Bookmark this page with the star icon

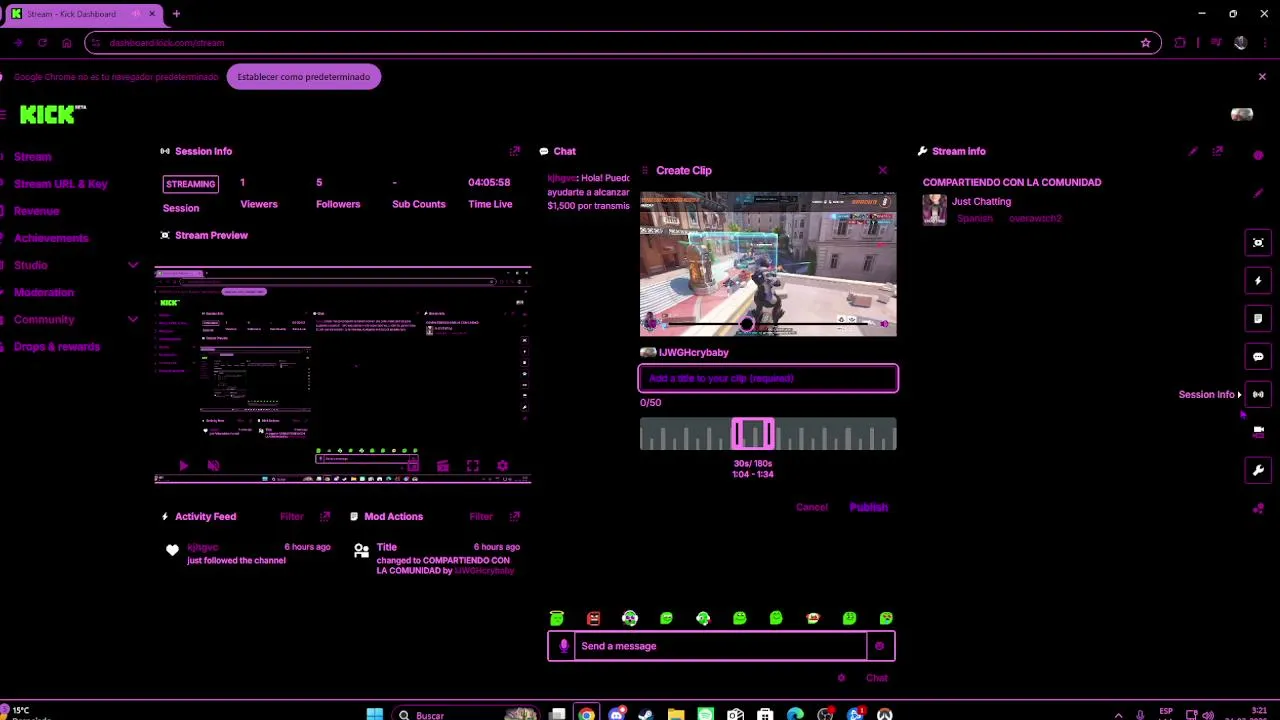tap(1145, 43)
